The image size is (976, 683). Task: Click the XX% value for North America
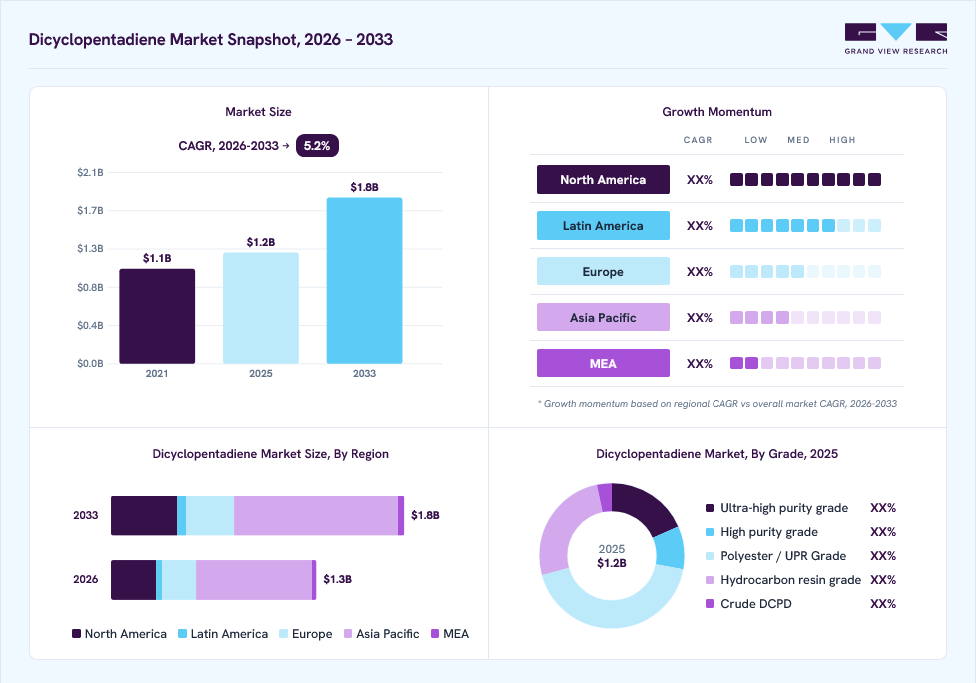click(700, 180)
